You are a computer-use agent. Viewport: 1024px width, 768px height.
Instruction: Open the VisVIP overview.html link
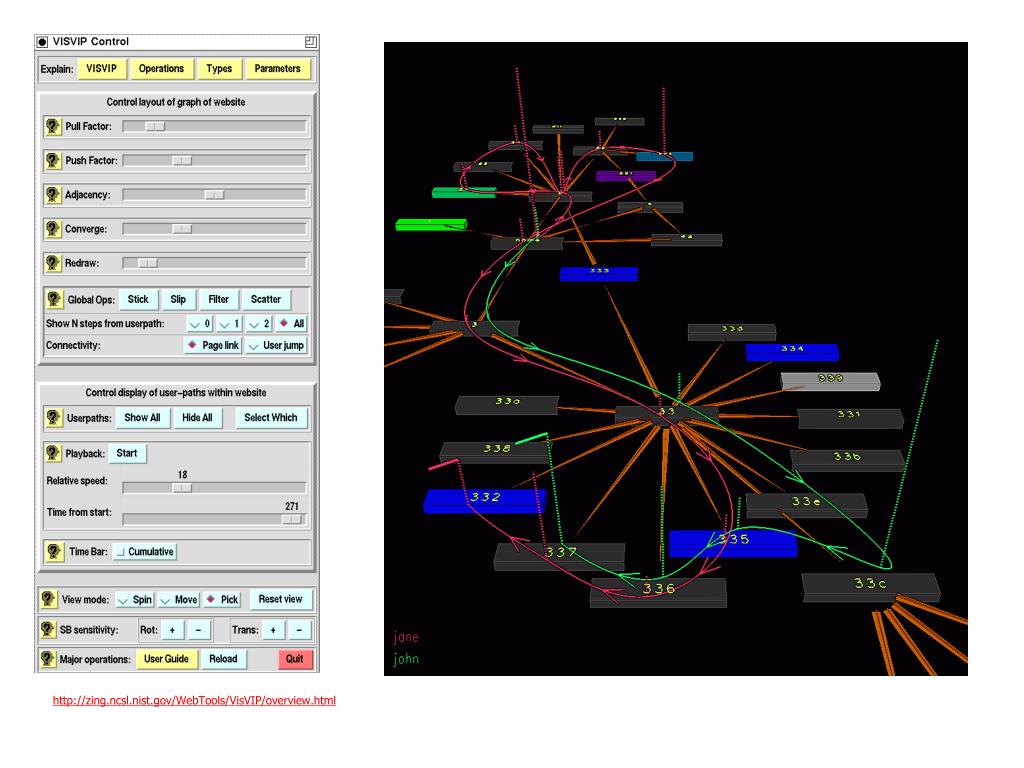(x=194, y=701)
